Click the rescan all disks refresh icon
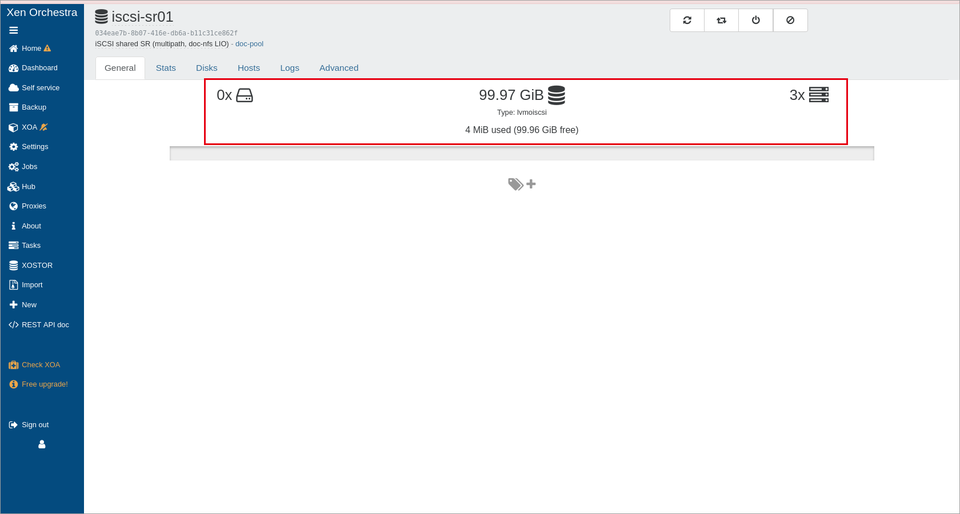 (687, 20)
